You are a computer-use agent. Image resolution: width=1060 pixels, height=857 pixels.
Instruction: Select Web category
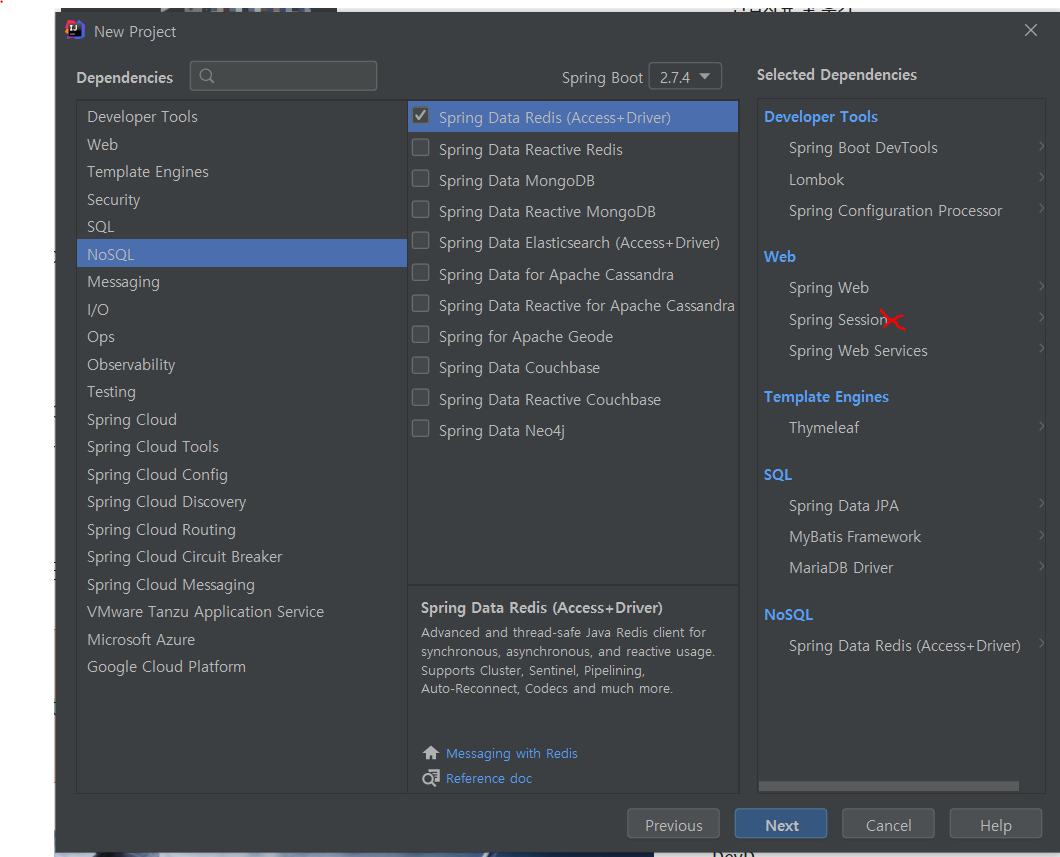pyautogui.click(x=241, y=144)
